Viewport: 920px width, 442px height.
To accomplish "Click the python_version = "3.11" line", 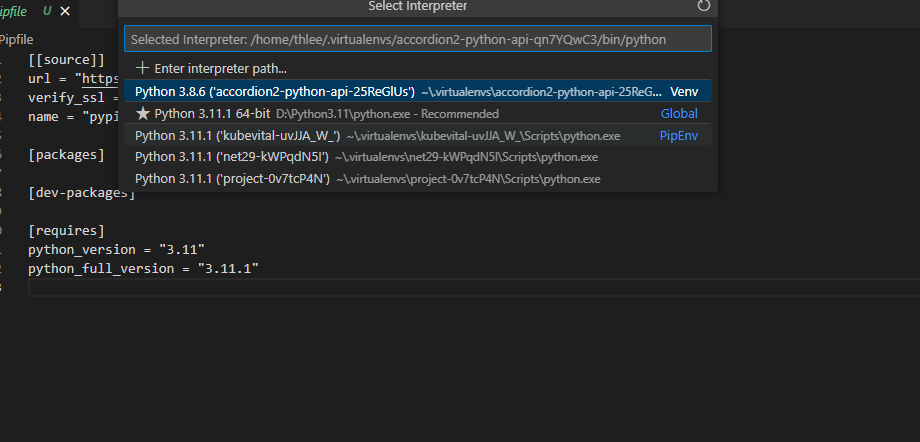I will (x=116, y=249).
